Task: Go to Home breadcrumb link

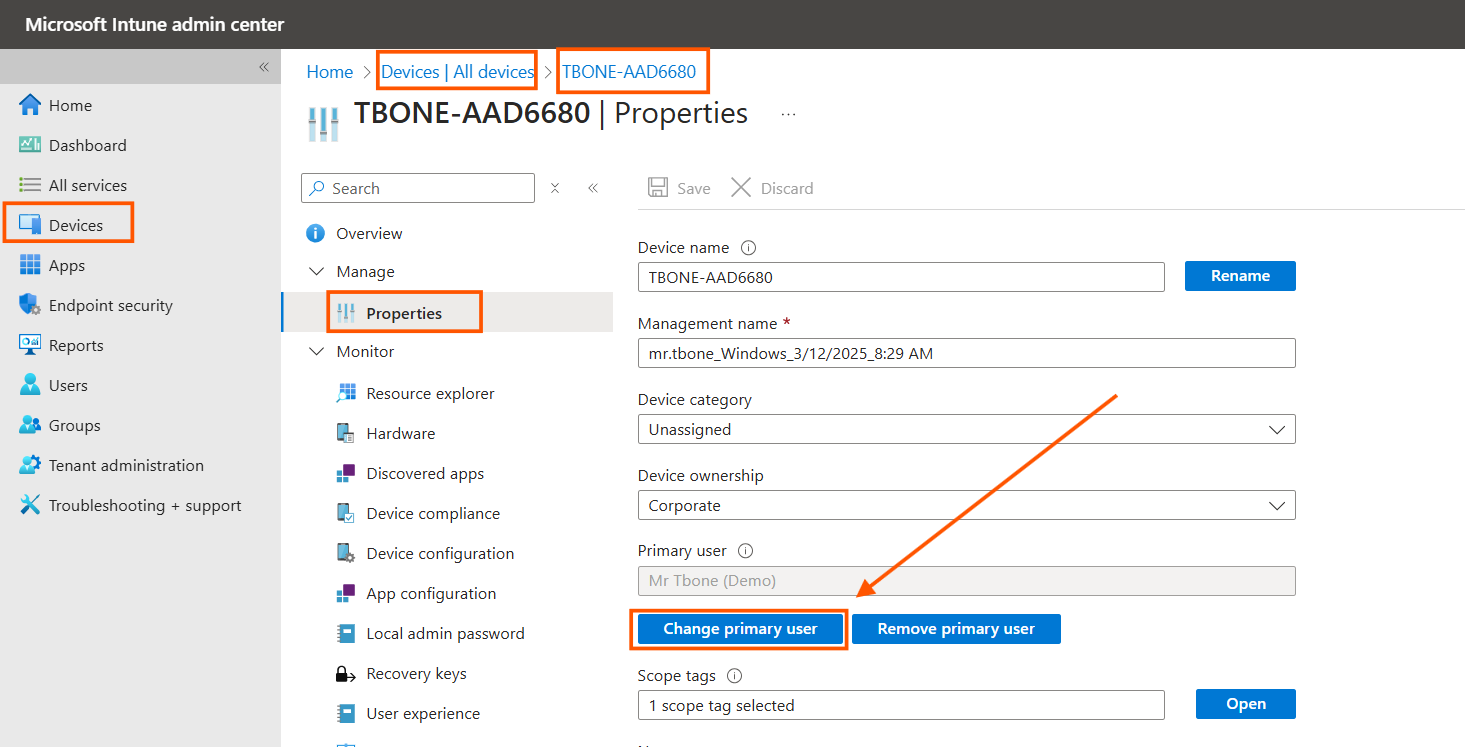Action: (330, 72)
